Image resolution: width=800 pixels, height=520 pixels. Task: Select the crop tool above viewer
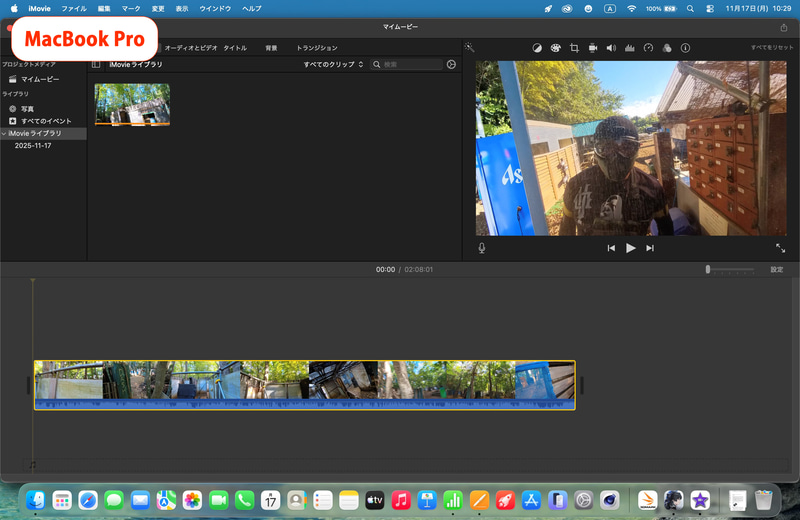pos(574,48)
